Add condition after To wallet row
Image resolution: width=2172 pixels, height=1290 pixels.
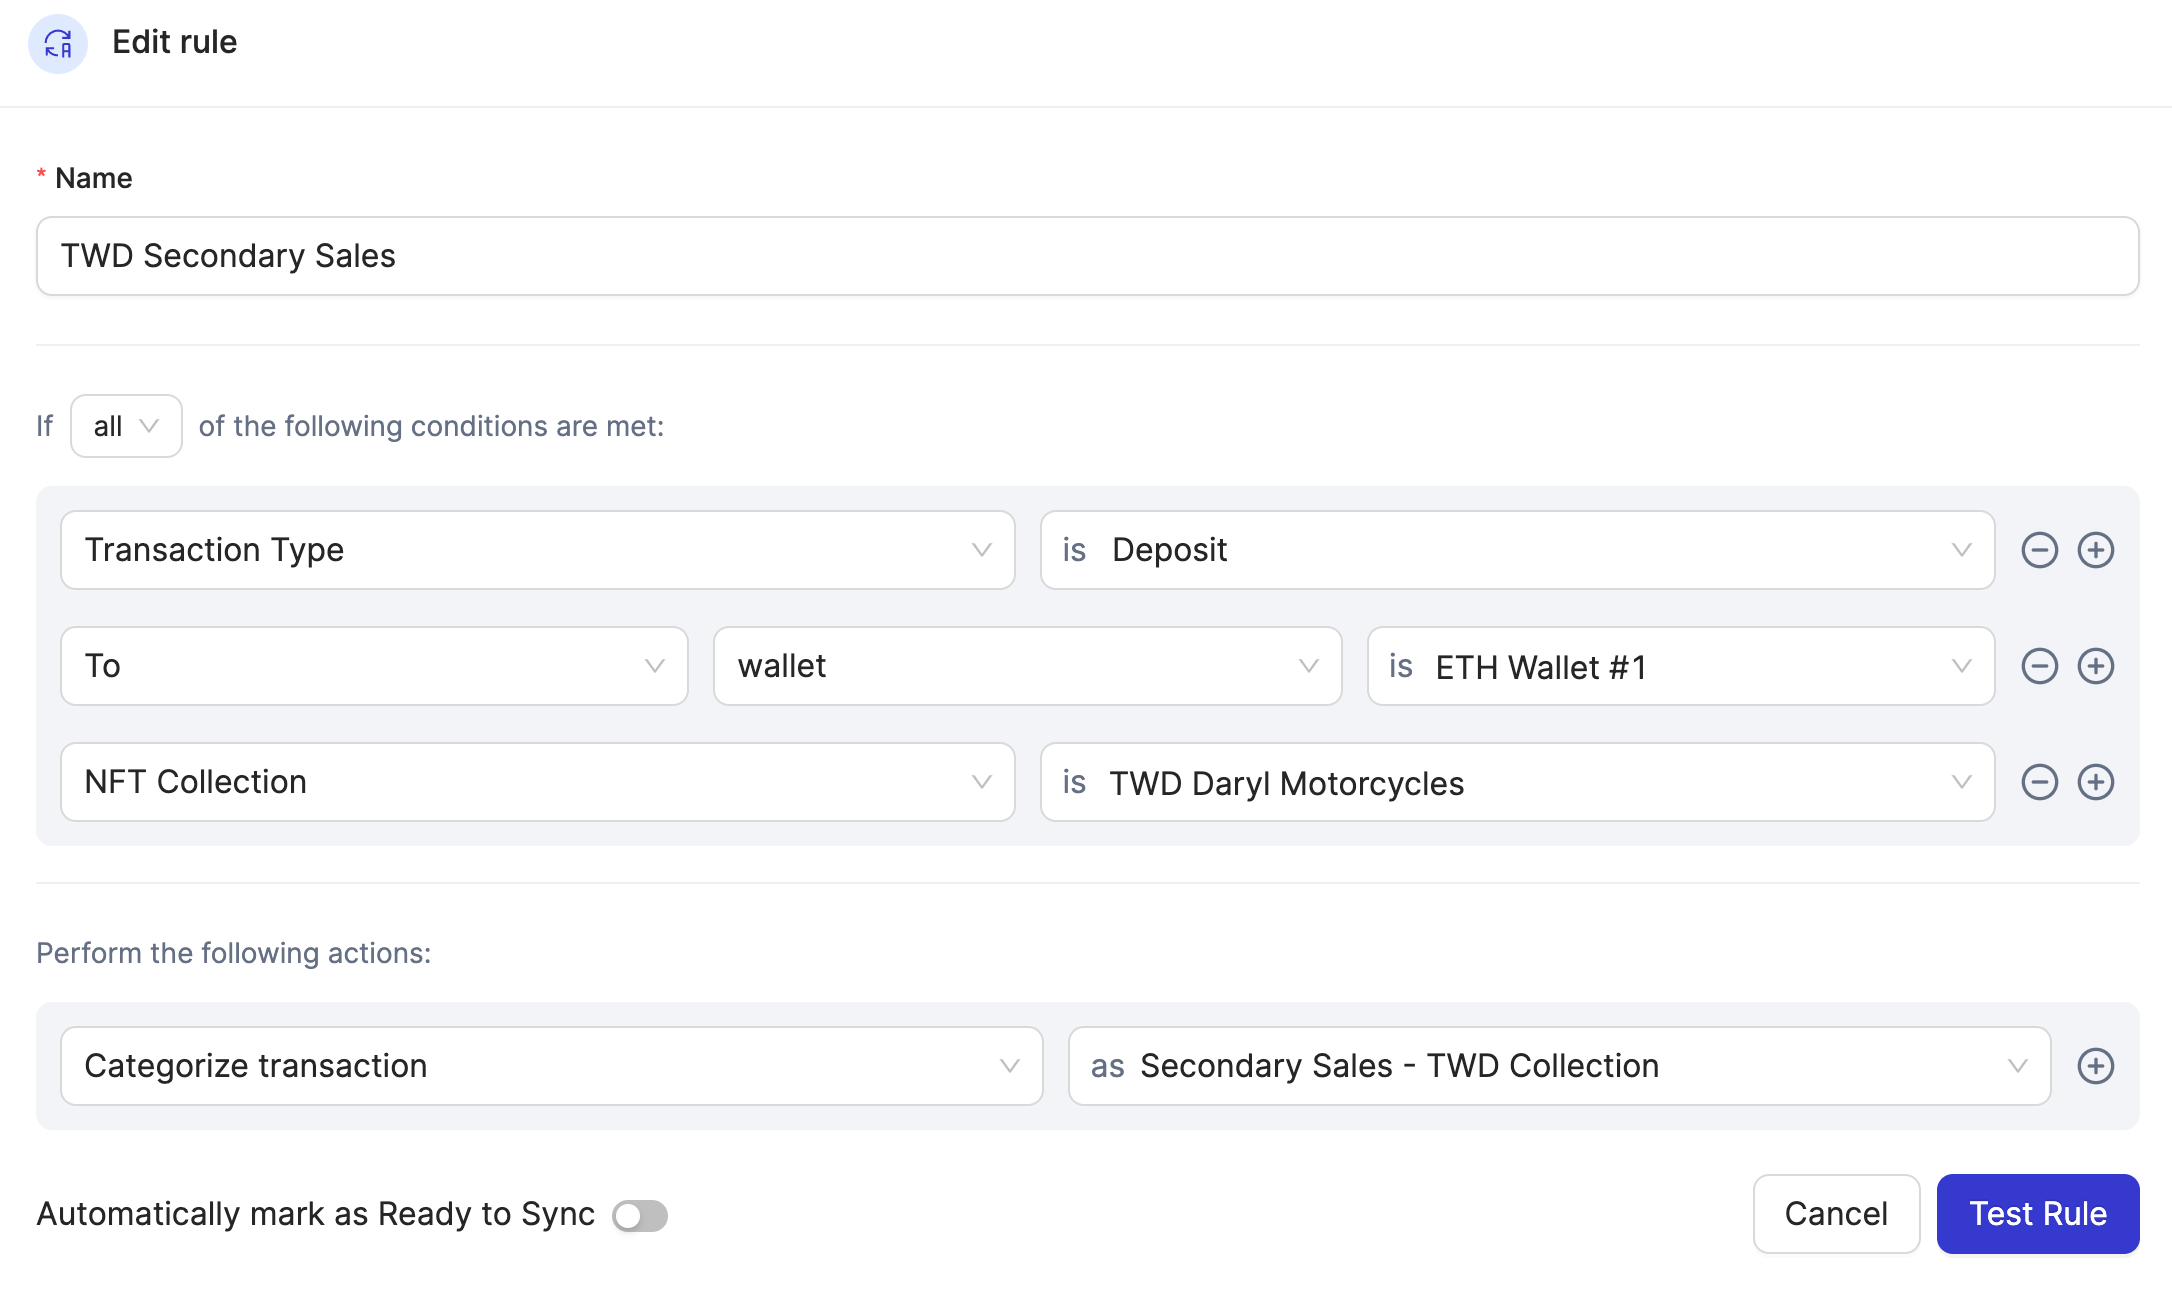tap(2095, 666)
